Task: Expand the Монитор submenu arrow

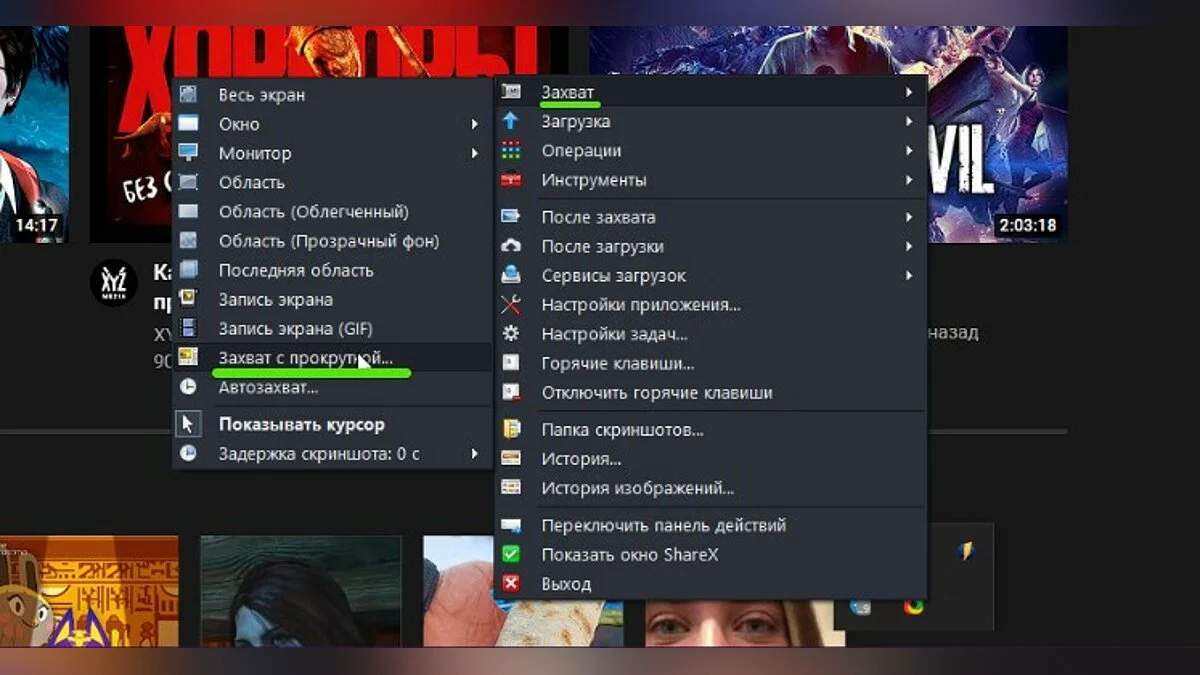Action: pyautogui.click(x=475, y=153)
